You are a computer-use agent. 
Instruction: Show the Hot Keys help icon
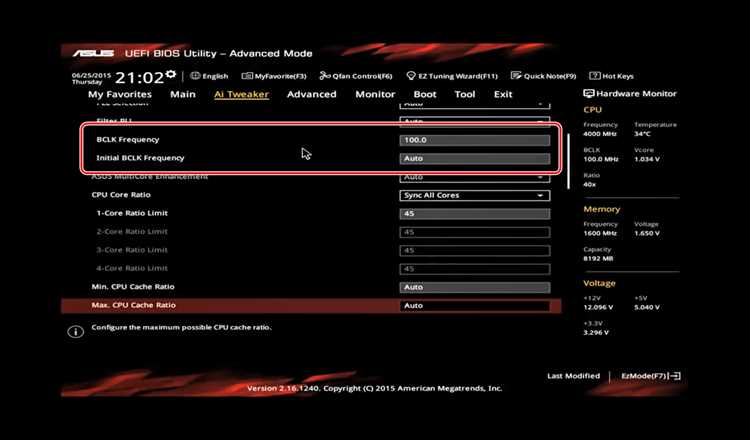pyautogui.click(x=595, y=76)
